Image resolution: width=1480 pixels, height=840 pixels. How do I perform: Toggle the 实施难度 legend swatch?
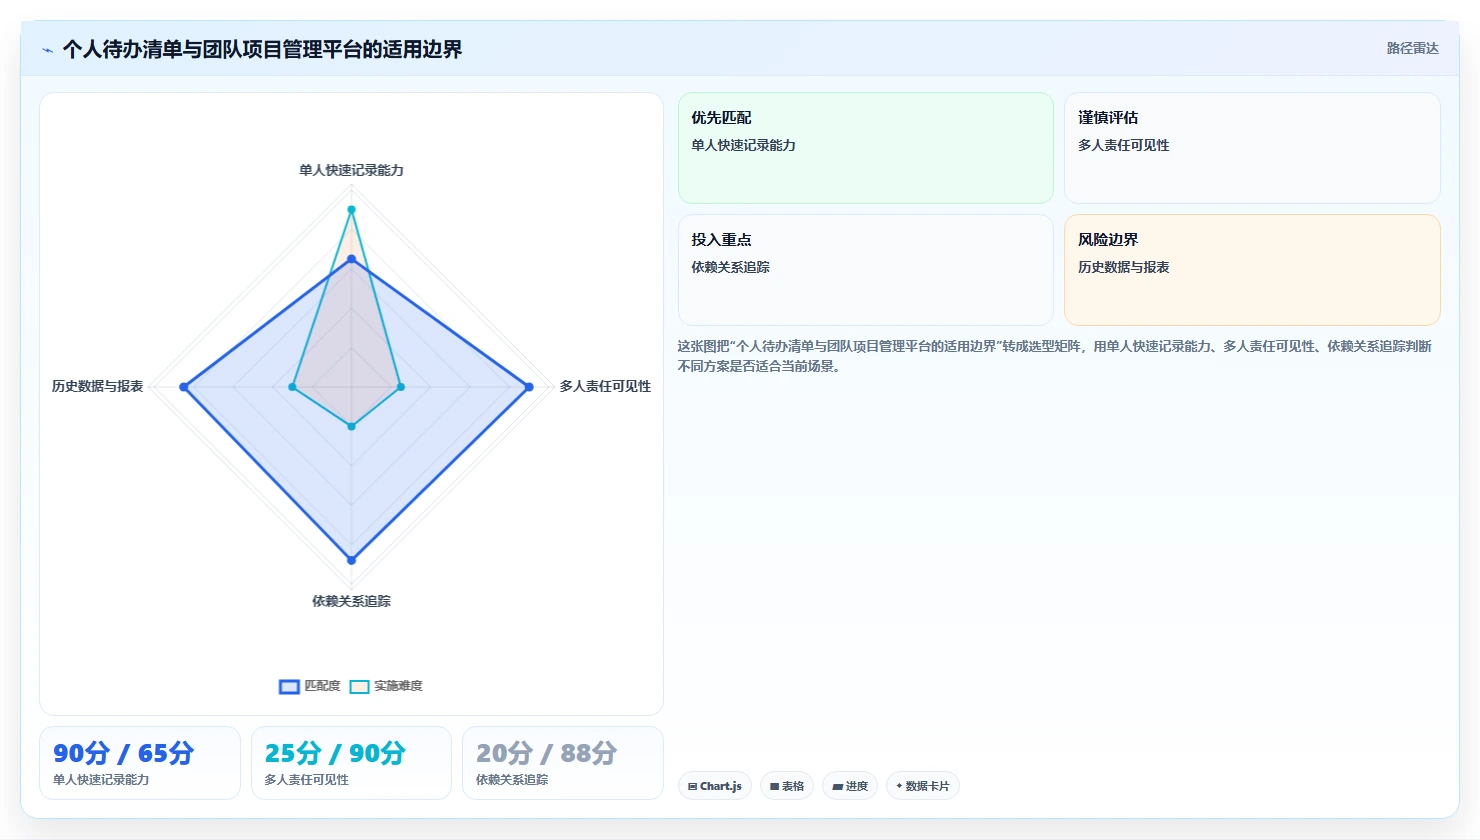click(x=359, y=687)
